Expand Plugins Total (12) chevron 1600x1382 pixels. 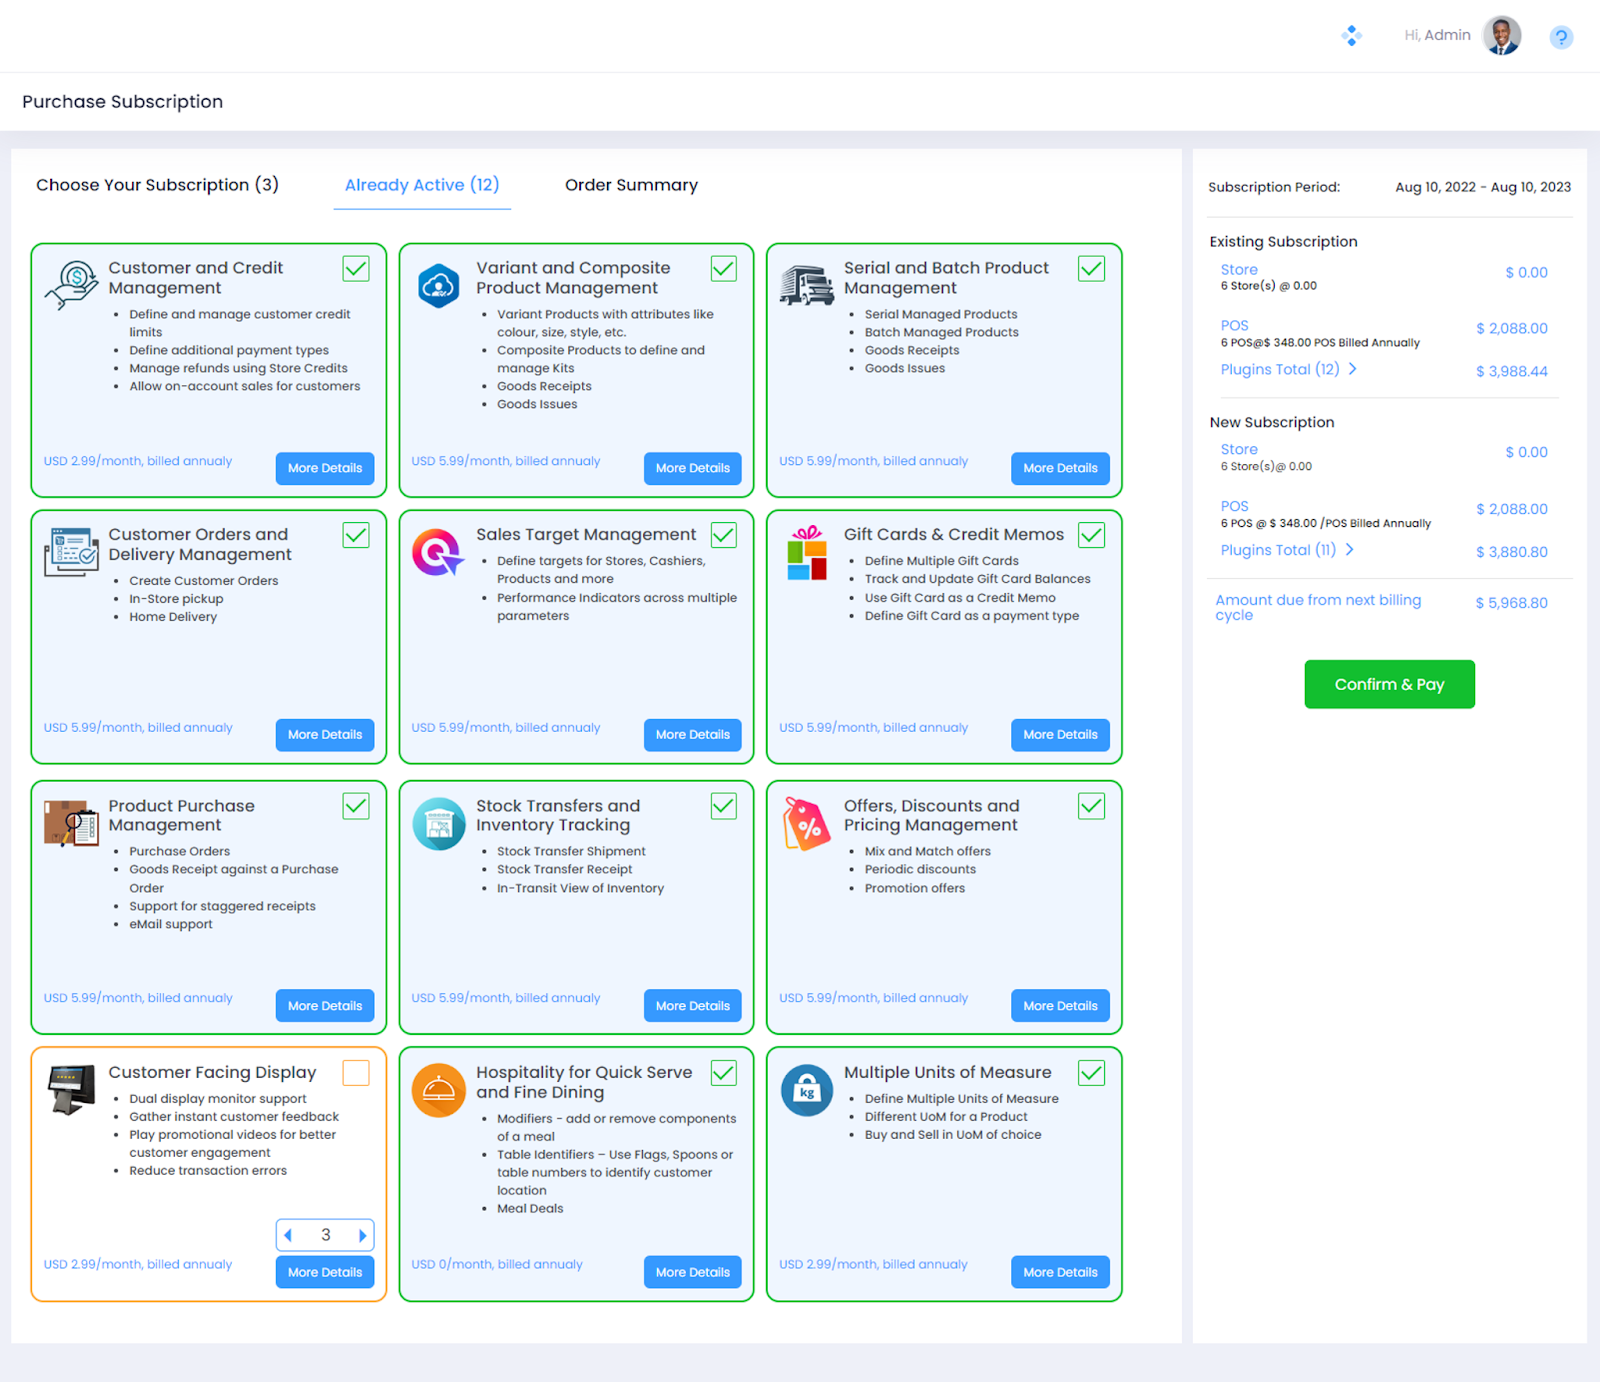pyautogui.click(x=1353, y=369)
